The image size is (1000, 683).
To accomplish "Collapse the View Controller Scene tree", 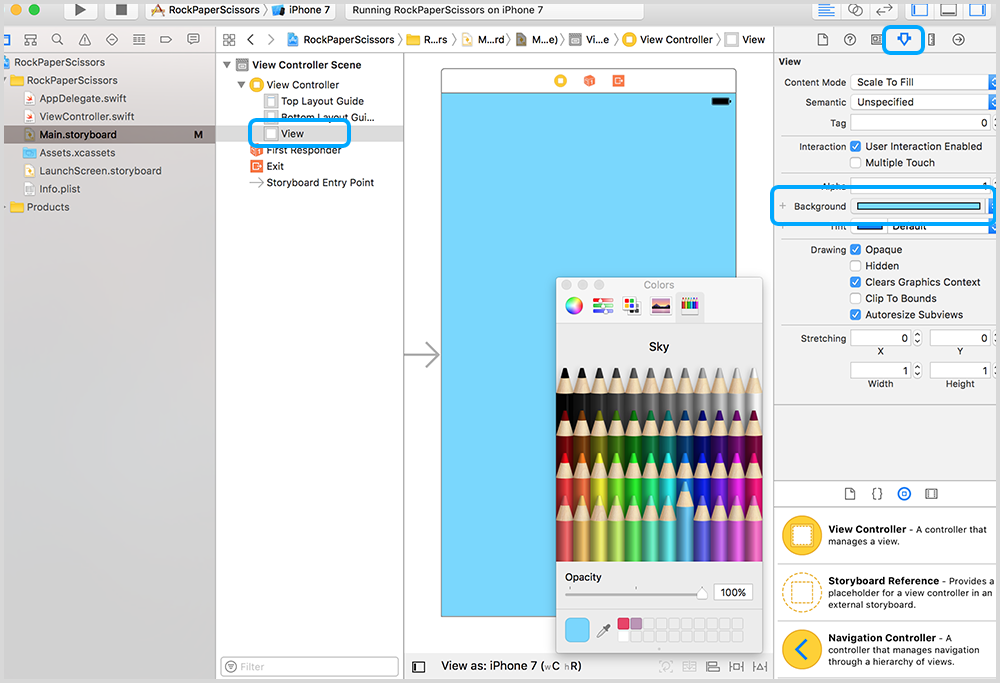I will [x=229, y=65].
